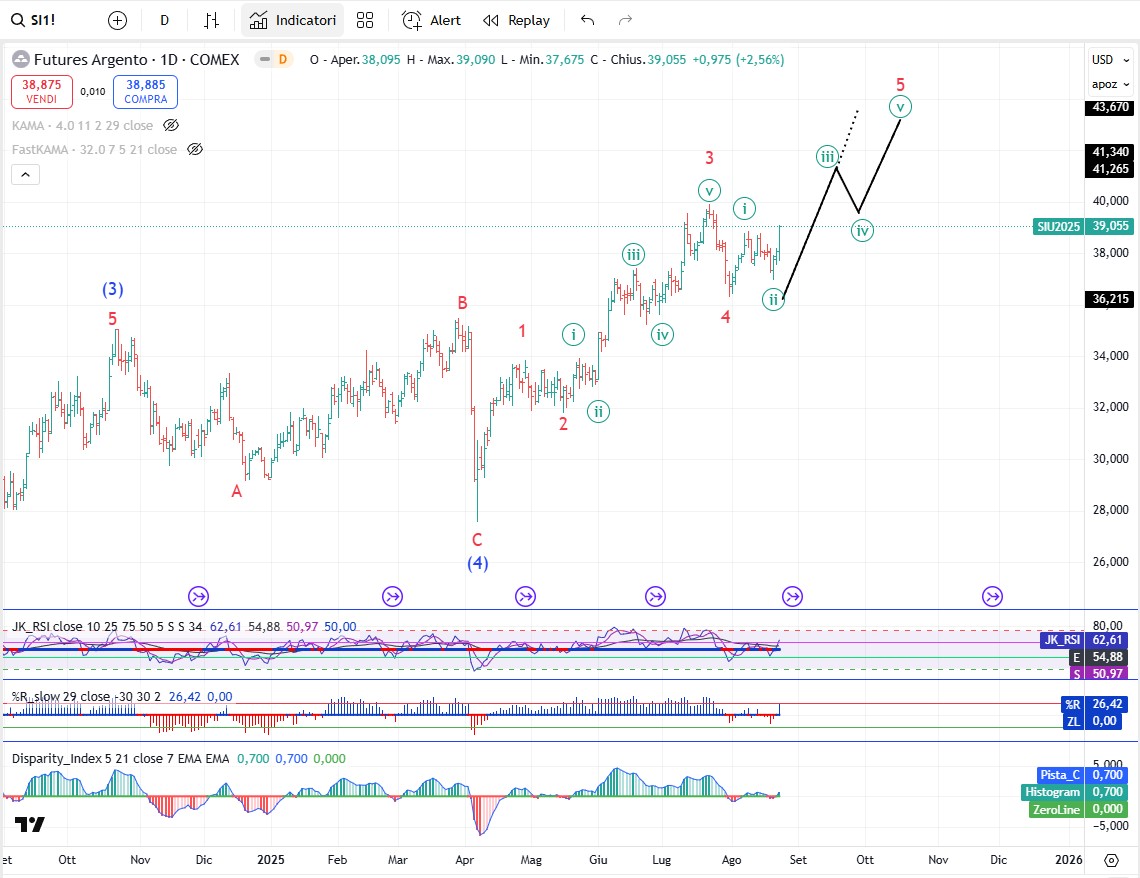Image resolution: width=1140 pixels, height=878 pixels.
Task: Collapse the indicator legend chevron
Action: point(26,175)
